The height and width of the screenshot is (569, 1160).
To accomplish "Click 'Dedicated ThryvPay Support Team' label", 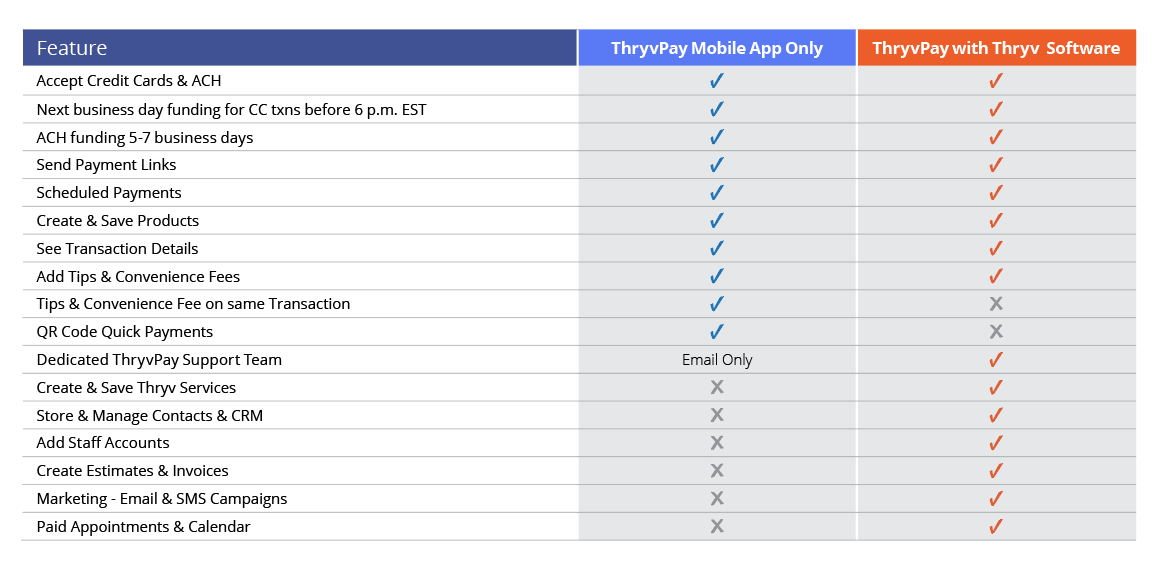I will tap(159, 360).
